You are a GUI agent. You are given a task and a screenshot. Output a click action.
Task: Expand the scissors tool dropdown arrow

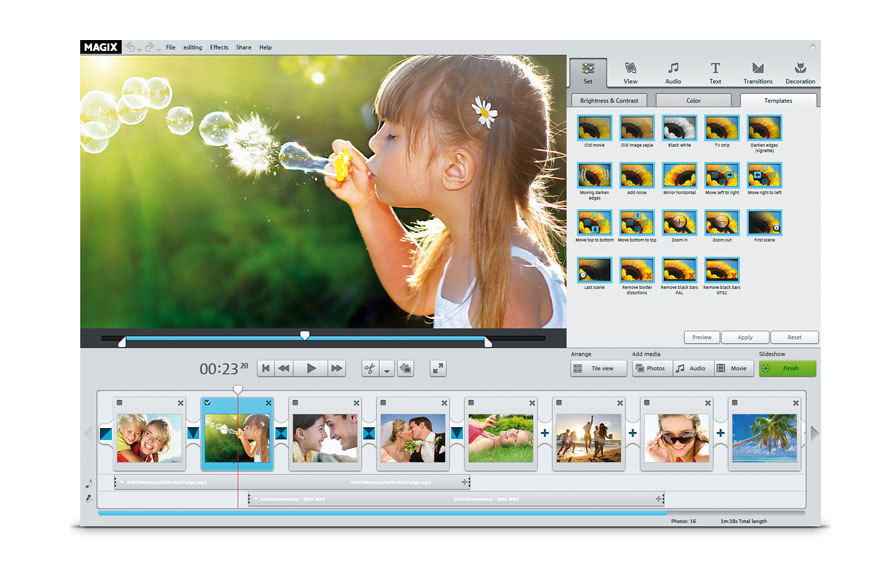tap(387, 369)
